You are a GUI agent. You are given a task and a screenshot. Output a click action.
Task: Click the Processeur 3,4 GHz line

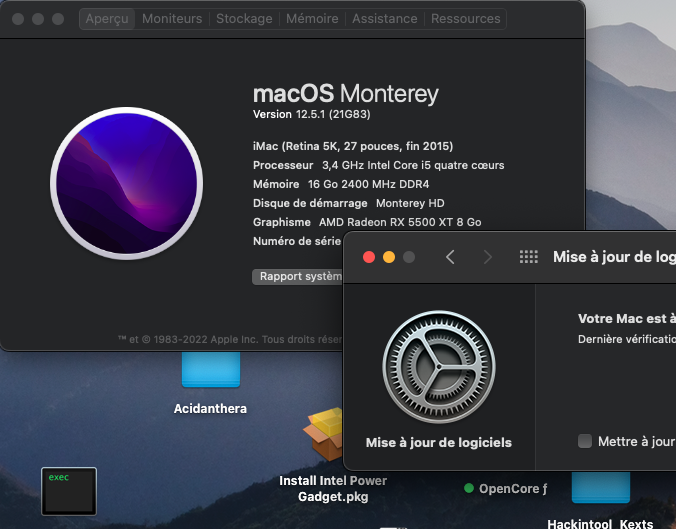coord(379,165)
